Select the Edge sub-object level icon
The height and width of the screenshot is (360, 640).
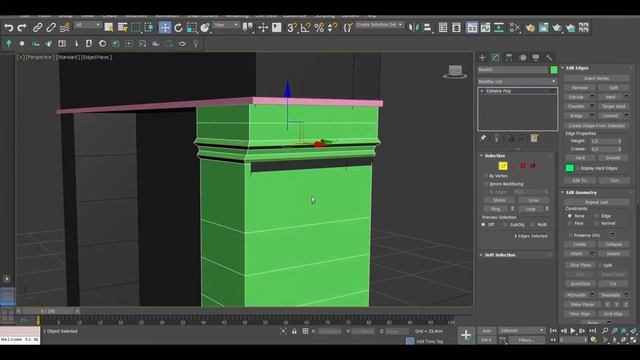coord(503,166)
